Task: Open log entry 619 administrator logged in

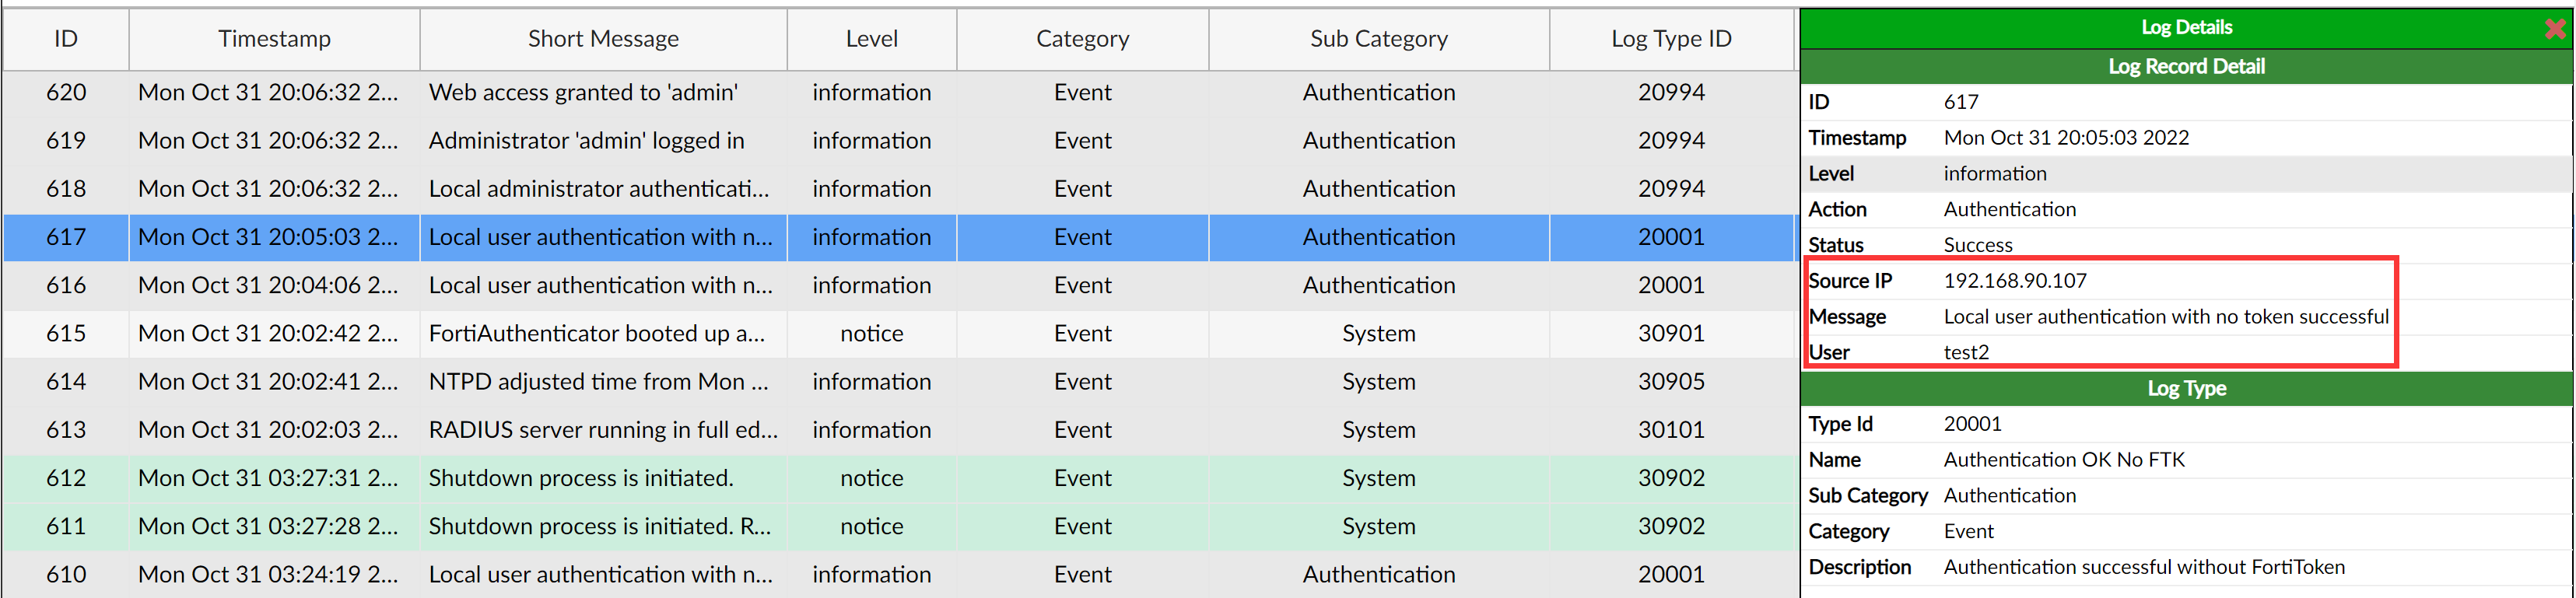Action: click(586, 141)
